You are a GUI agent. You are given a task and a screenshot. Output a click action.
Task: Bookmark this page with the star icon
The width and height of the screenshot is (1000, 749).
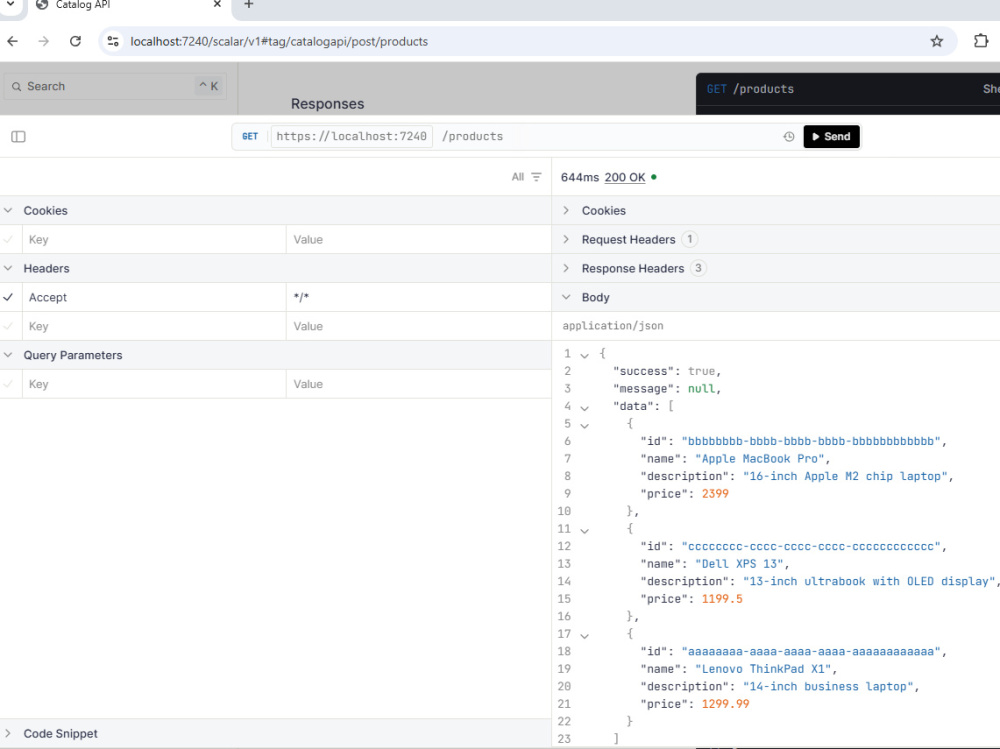936,41
